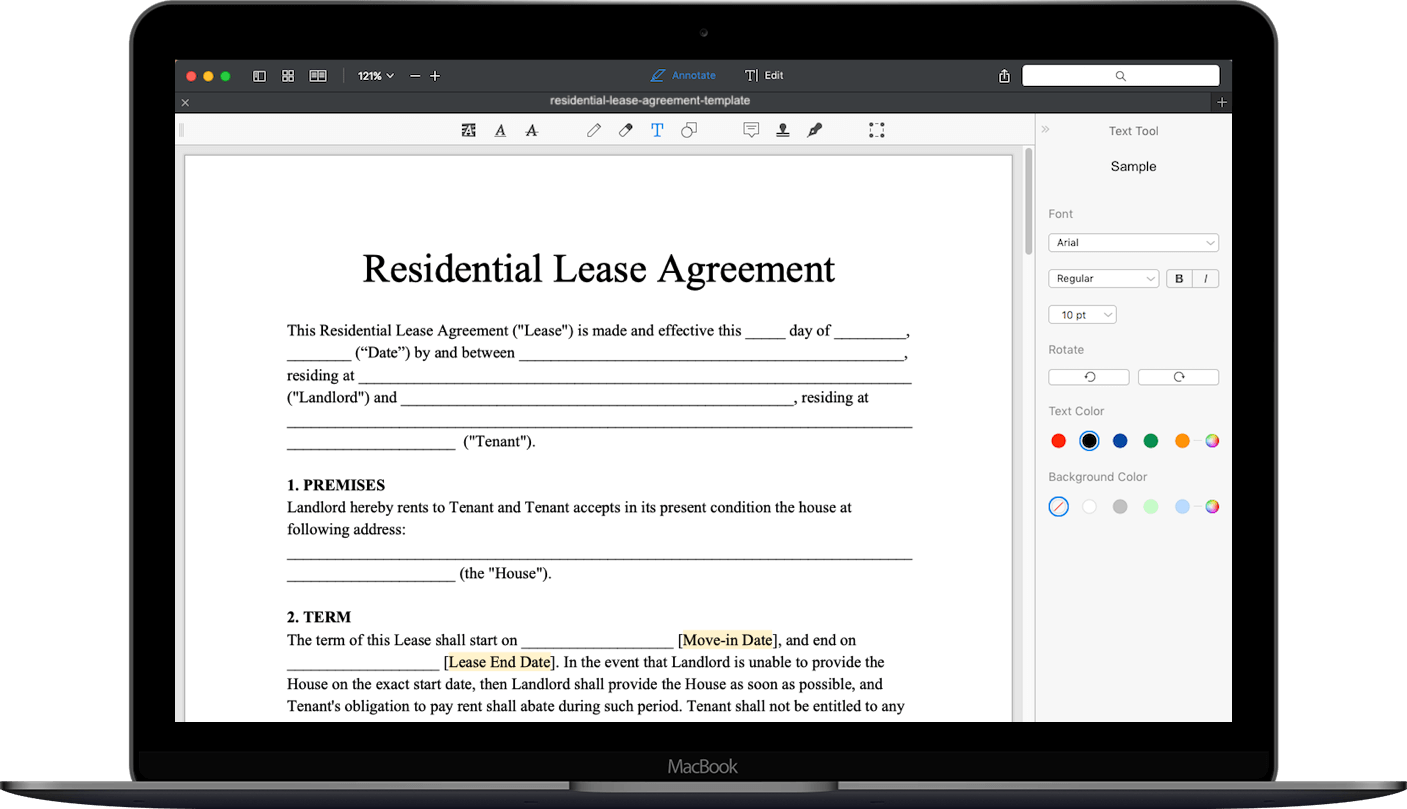The width and height of the screenshot is (1407, 809).
Task: Select the Signature tool
Action: click(814, 130)
